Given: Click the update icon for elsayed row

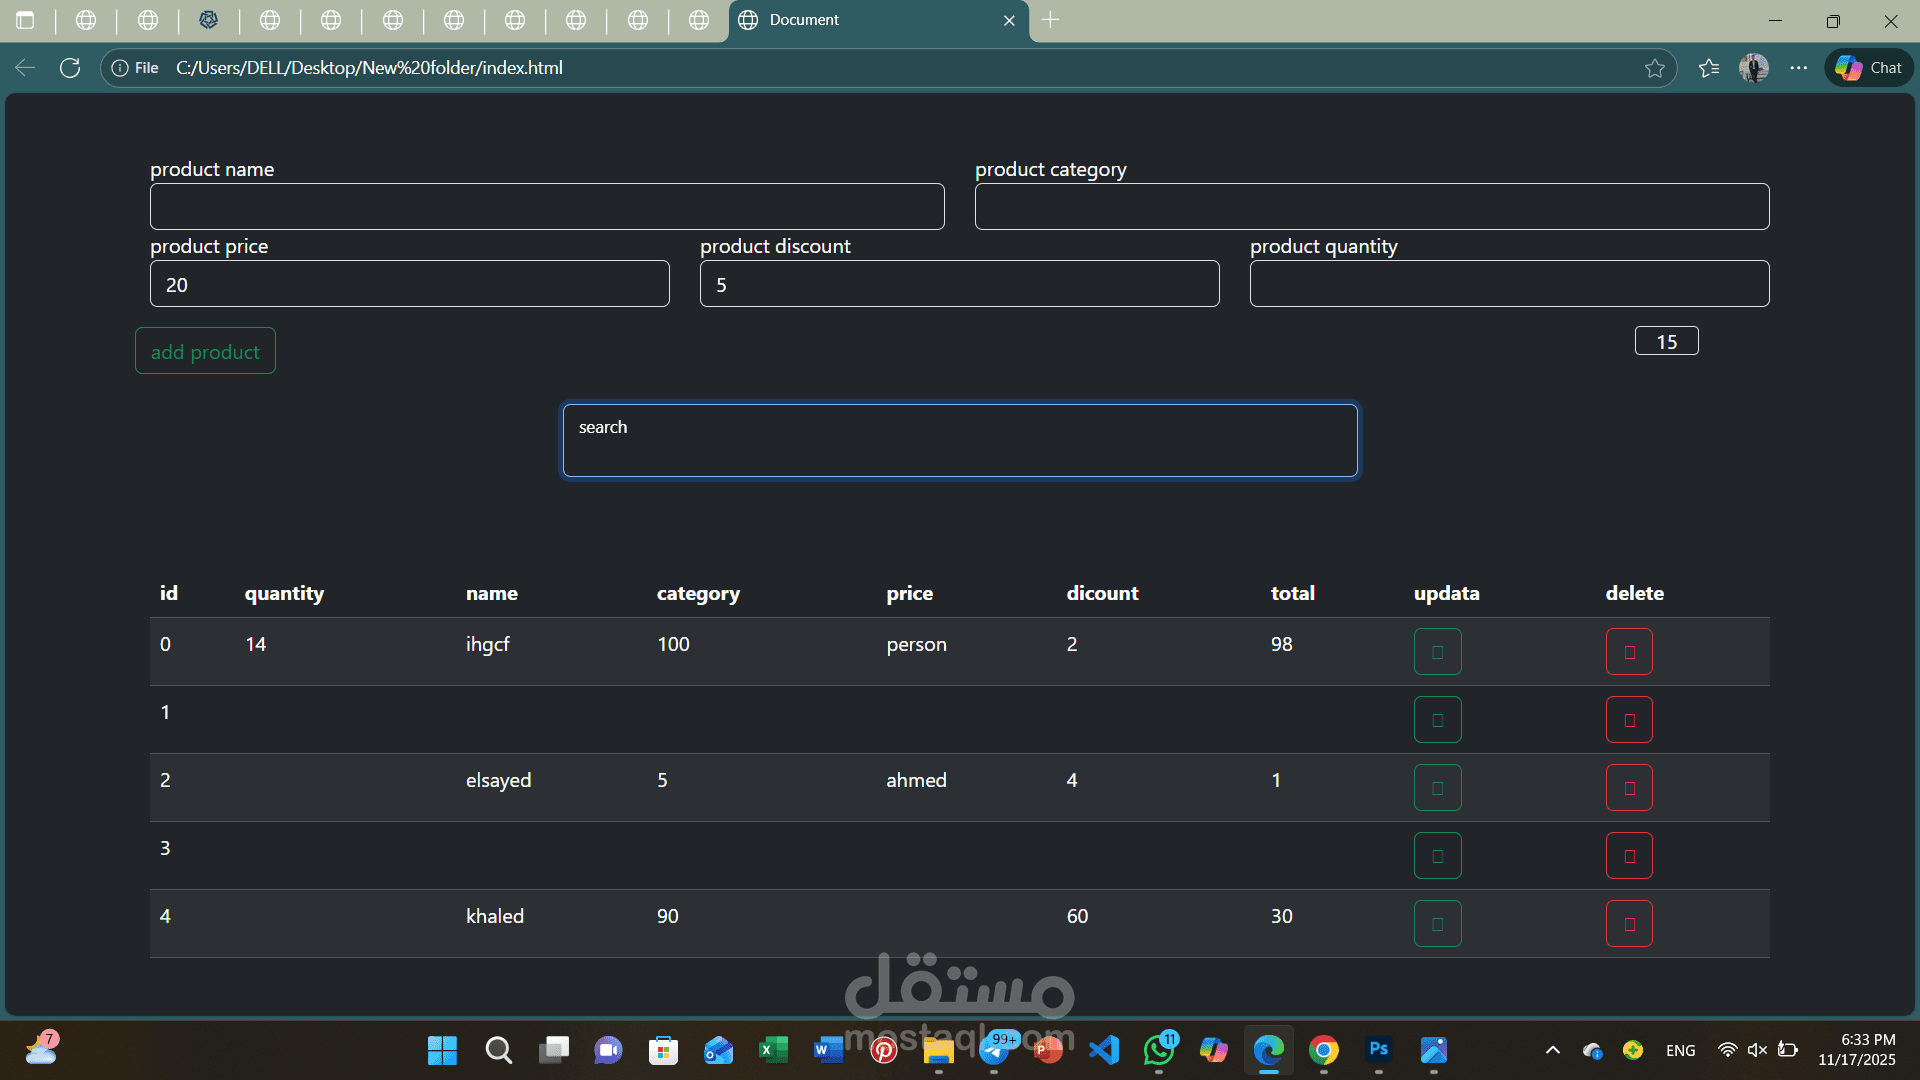Looking at the screenshot, I should (x=1437, y=788).
